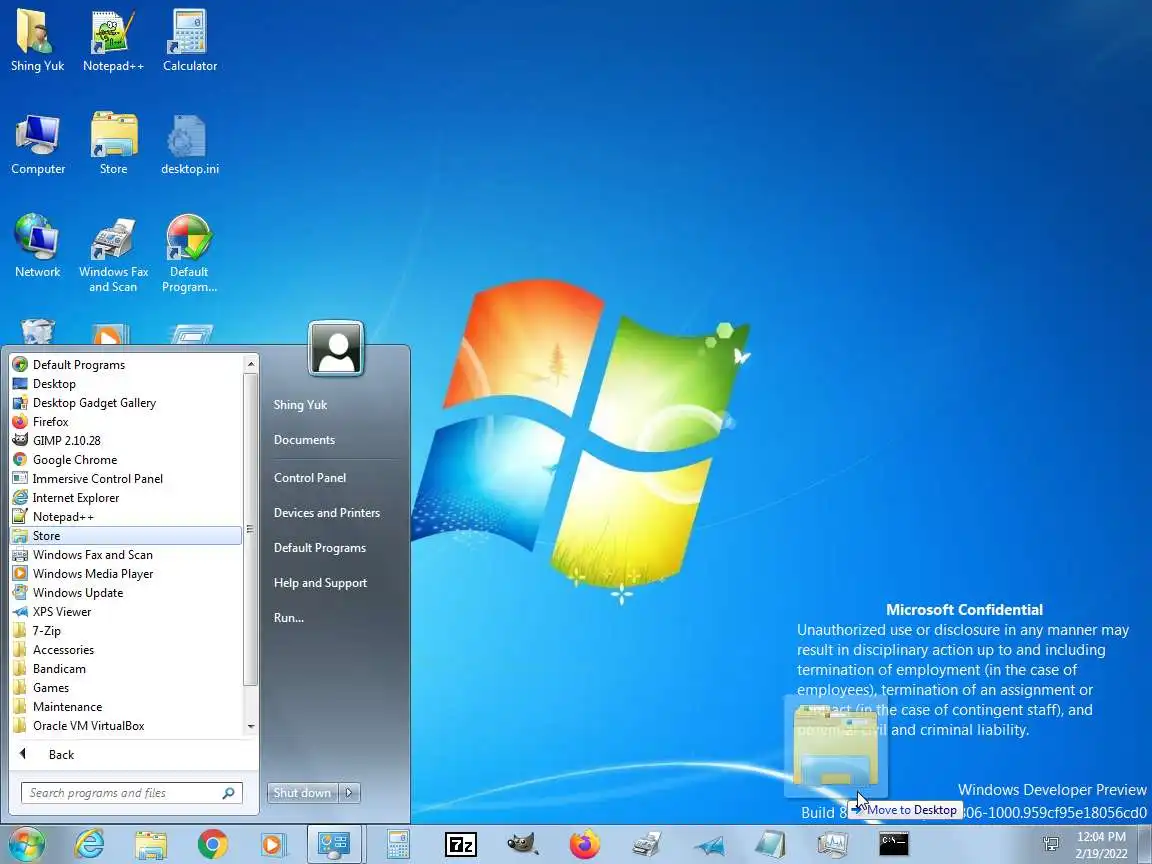Click the programs list scroll up arrow

point(251,364)
